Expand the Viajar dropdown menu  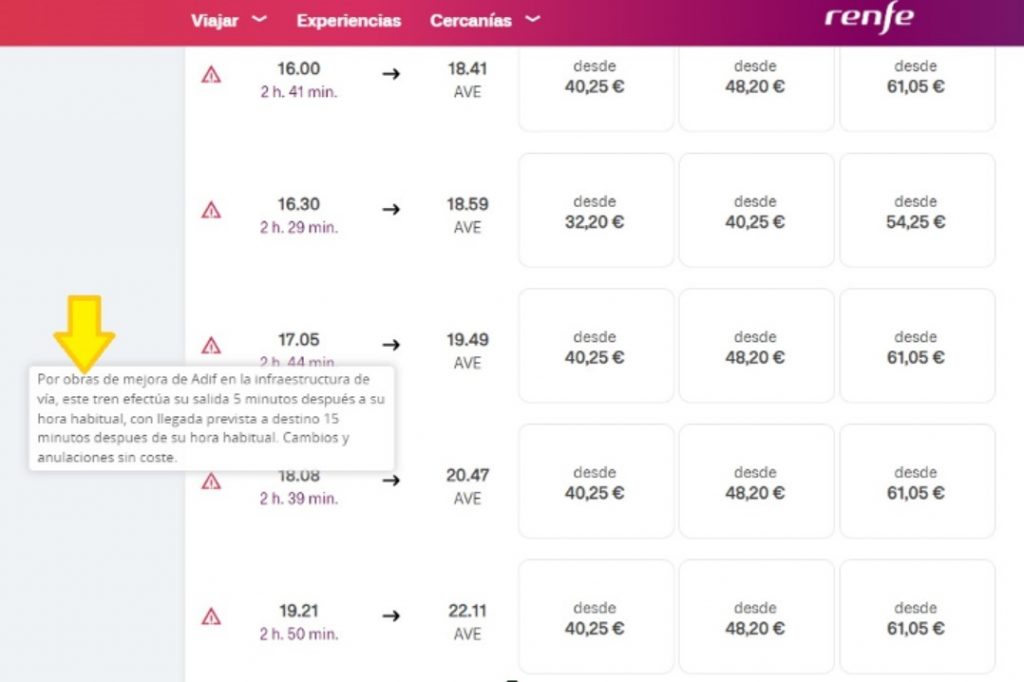point(229,20)
